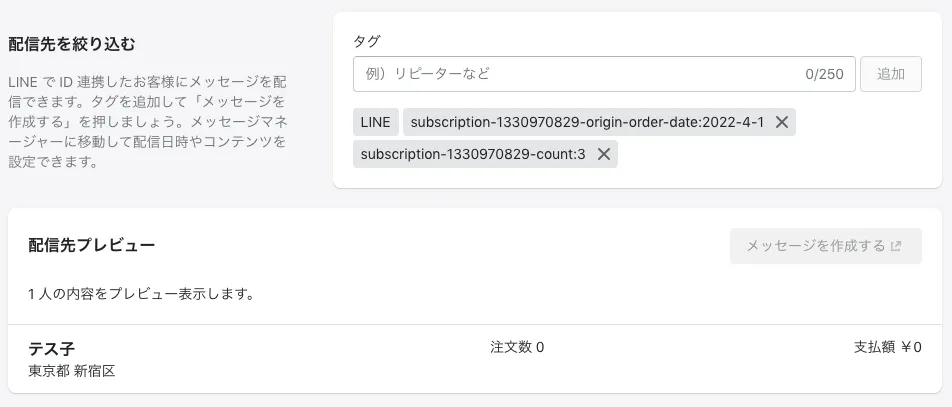This screenshot has width=952, height=407.
Task: Click the subscription count:3 tag label text
Action: 473,154
